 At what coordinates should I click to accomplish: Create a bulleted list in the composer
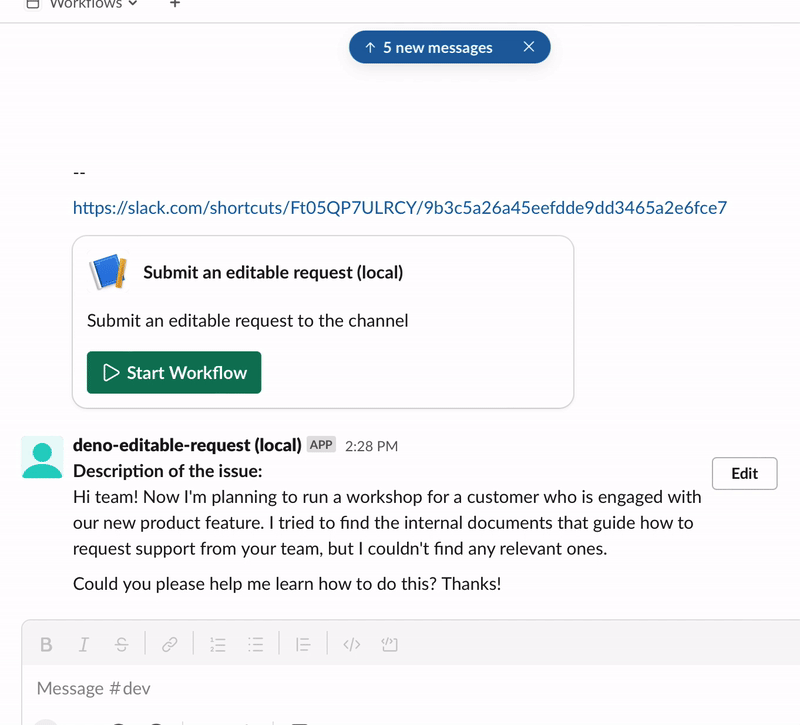256,644
